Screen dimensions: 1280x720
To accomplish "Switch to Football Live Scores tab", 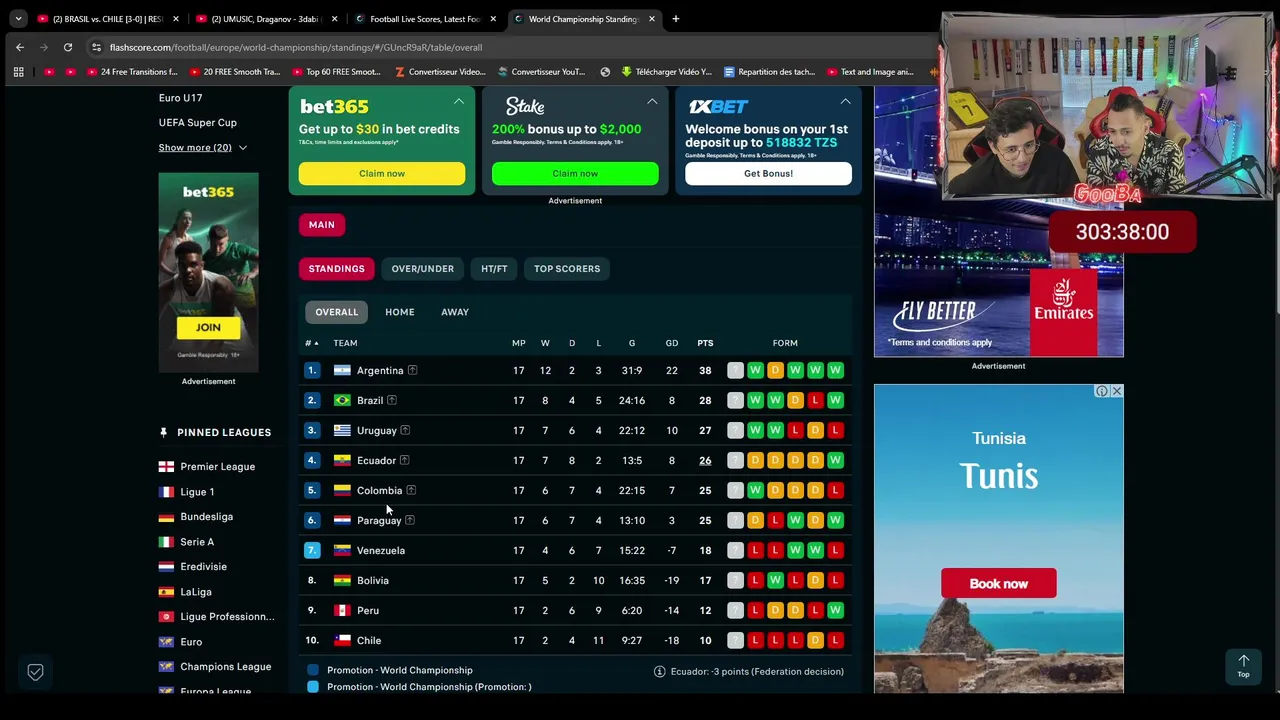I will pyautogui.click(x=426, y=19).
